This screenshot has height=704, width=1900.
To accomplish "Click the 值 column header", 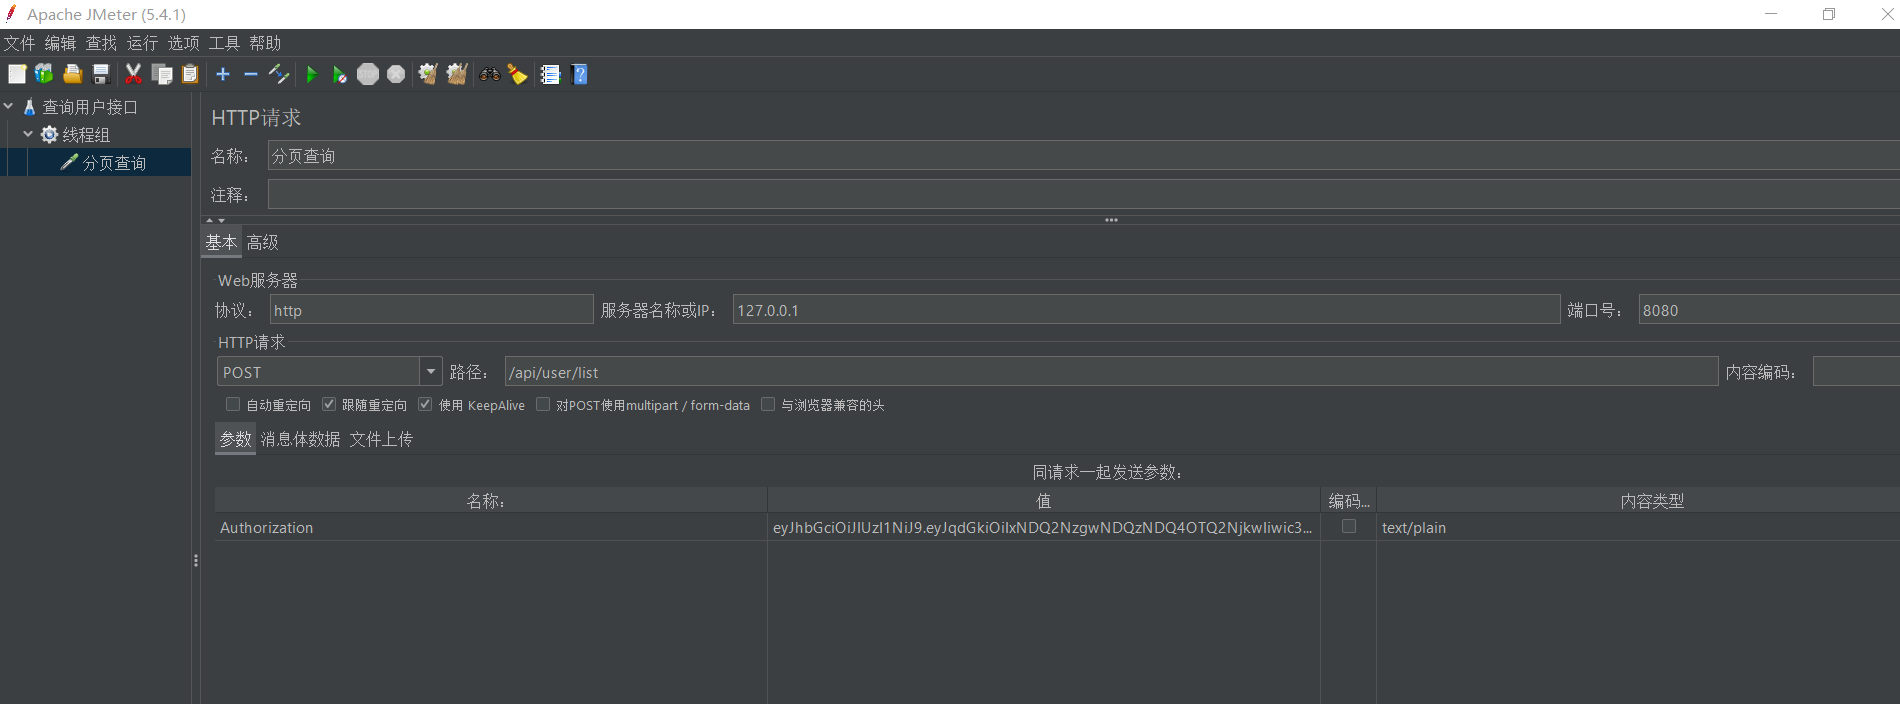I will coord(1044,500).
